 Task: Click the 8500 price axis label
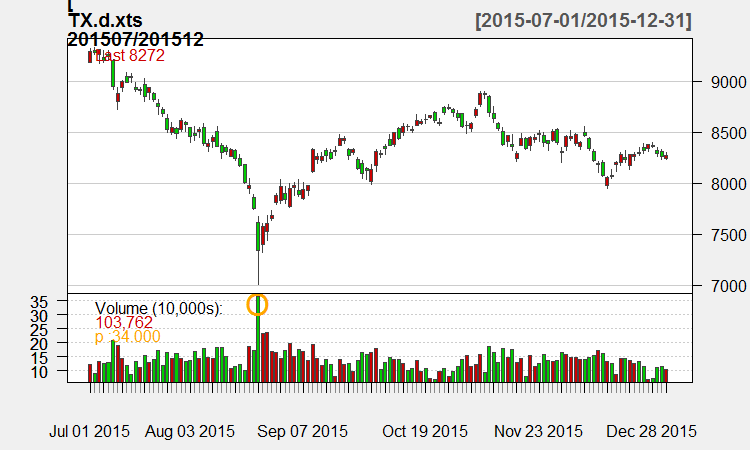click(718, 133)
